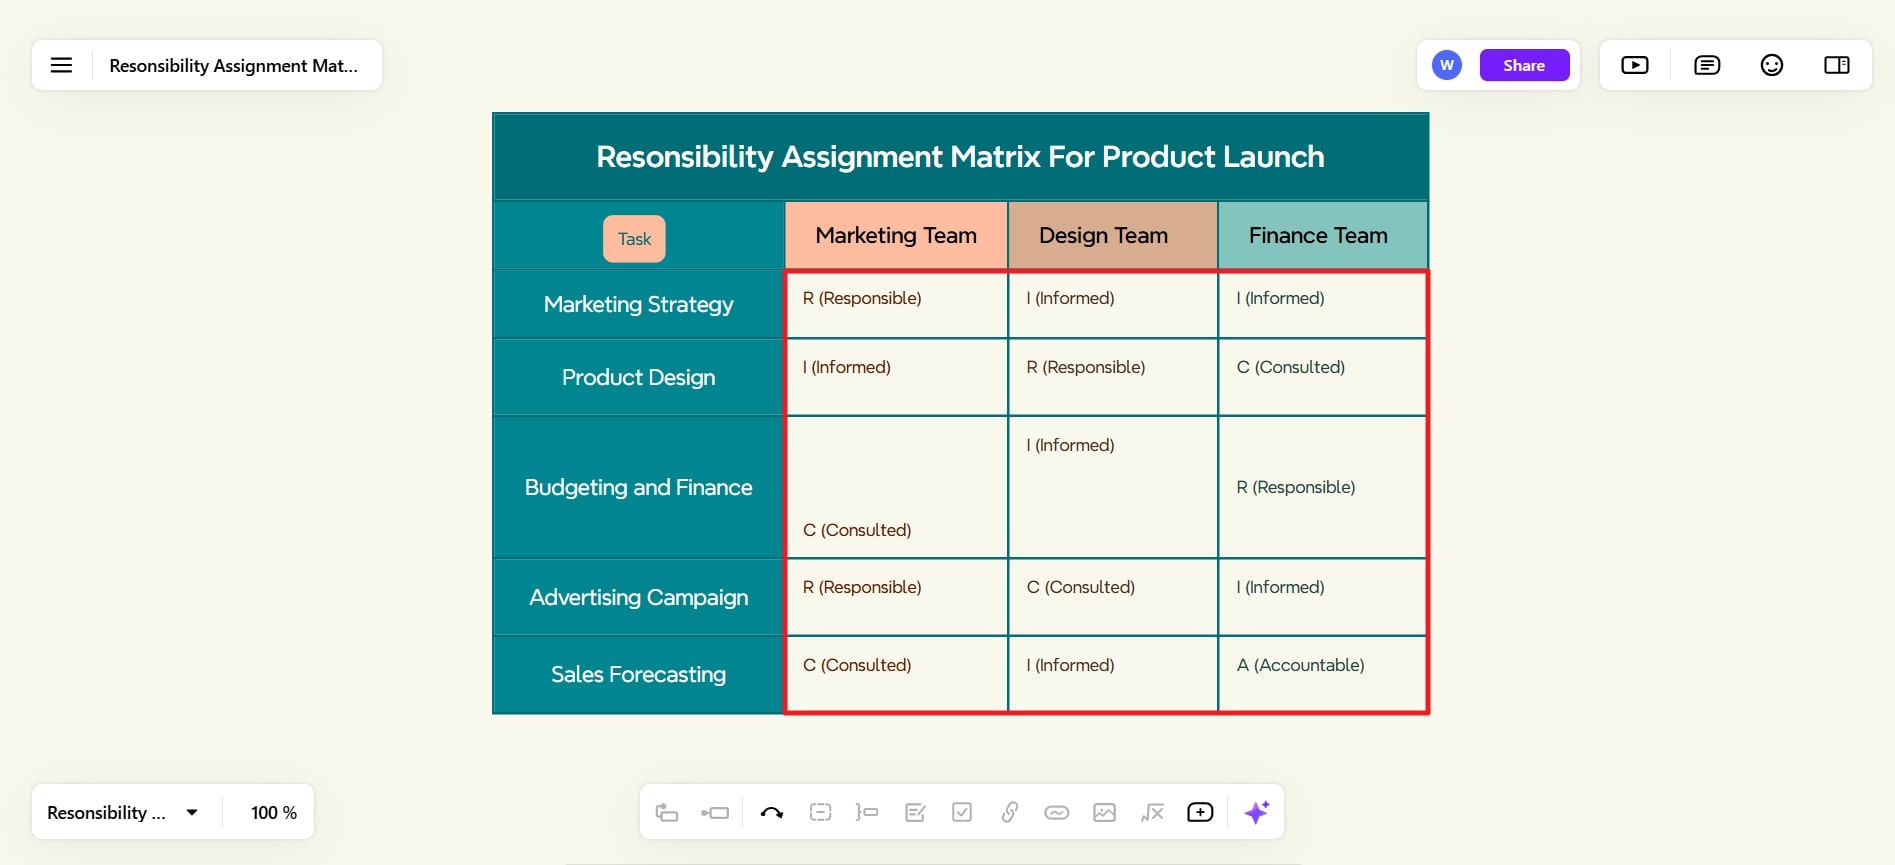
Task: Select the Advertising Campaign row header
Action: (638, 597)
